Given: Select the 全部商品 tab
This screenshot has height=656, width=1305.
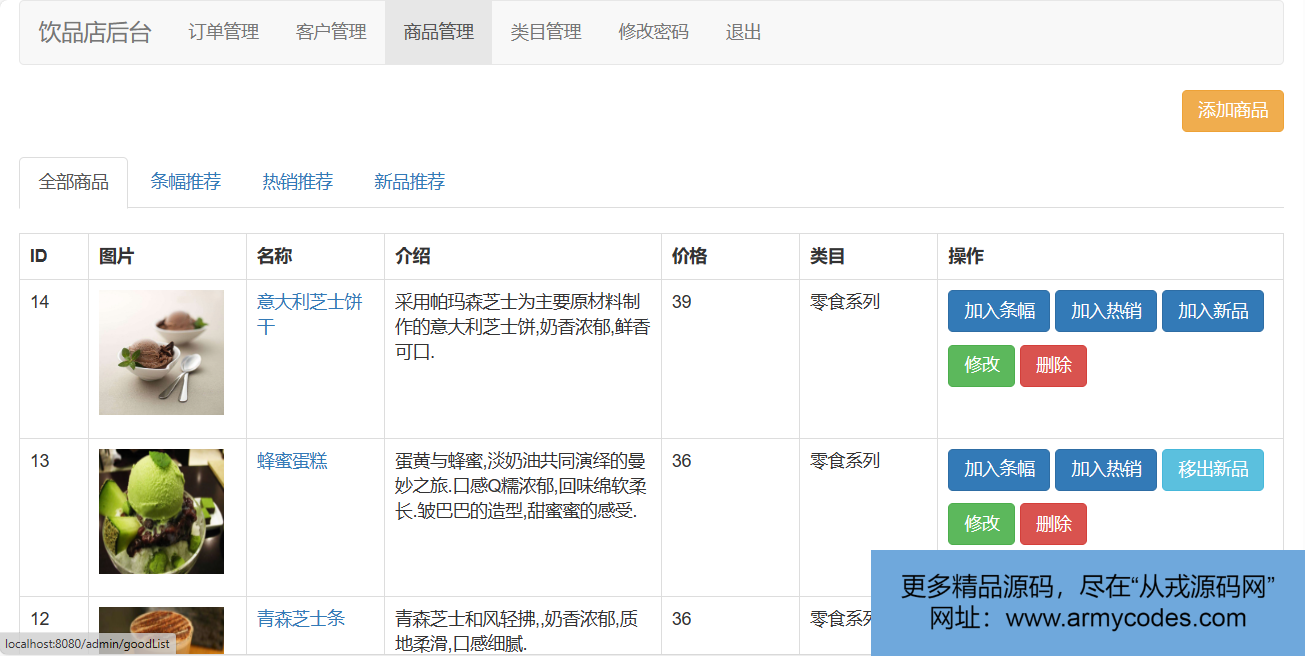Looking at the screenshot, I should coord(74,182).
